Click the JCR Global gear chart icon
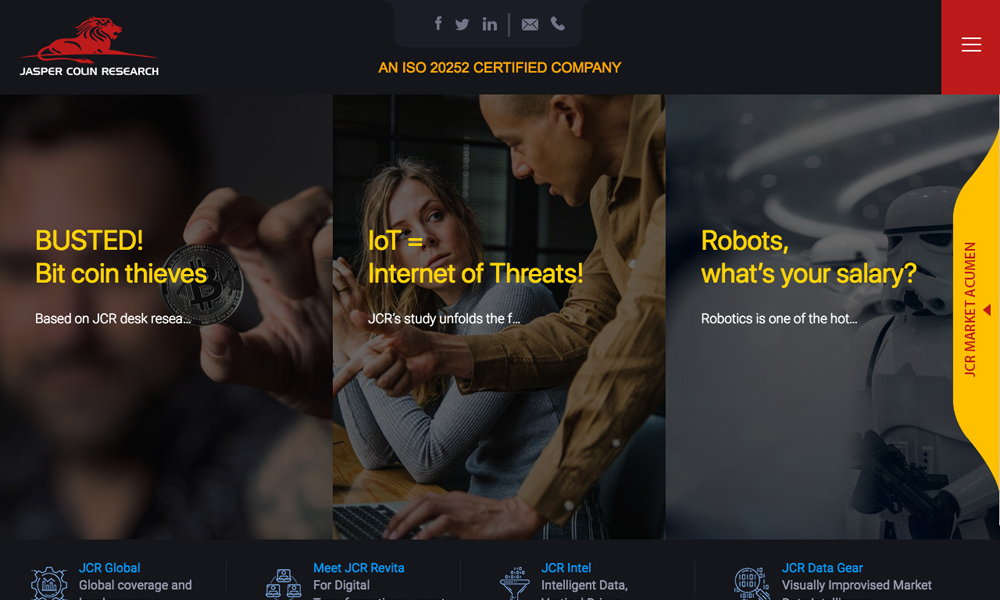1000x600 pixels. click(49, 583)
